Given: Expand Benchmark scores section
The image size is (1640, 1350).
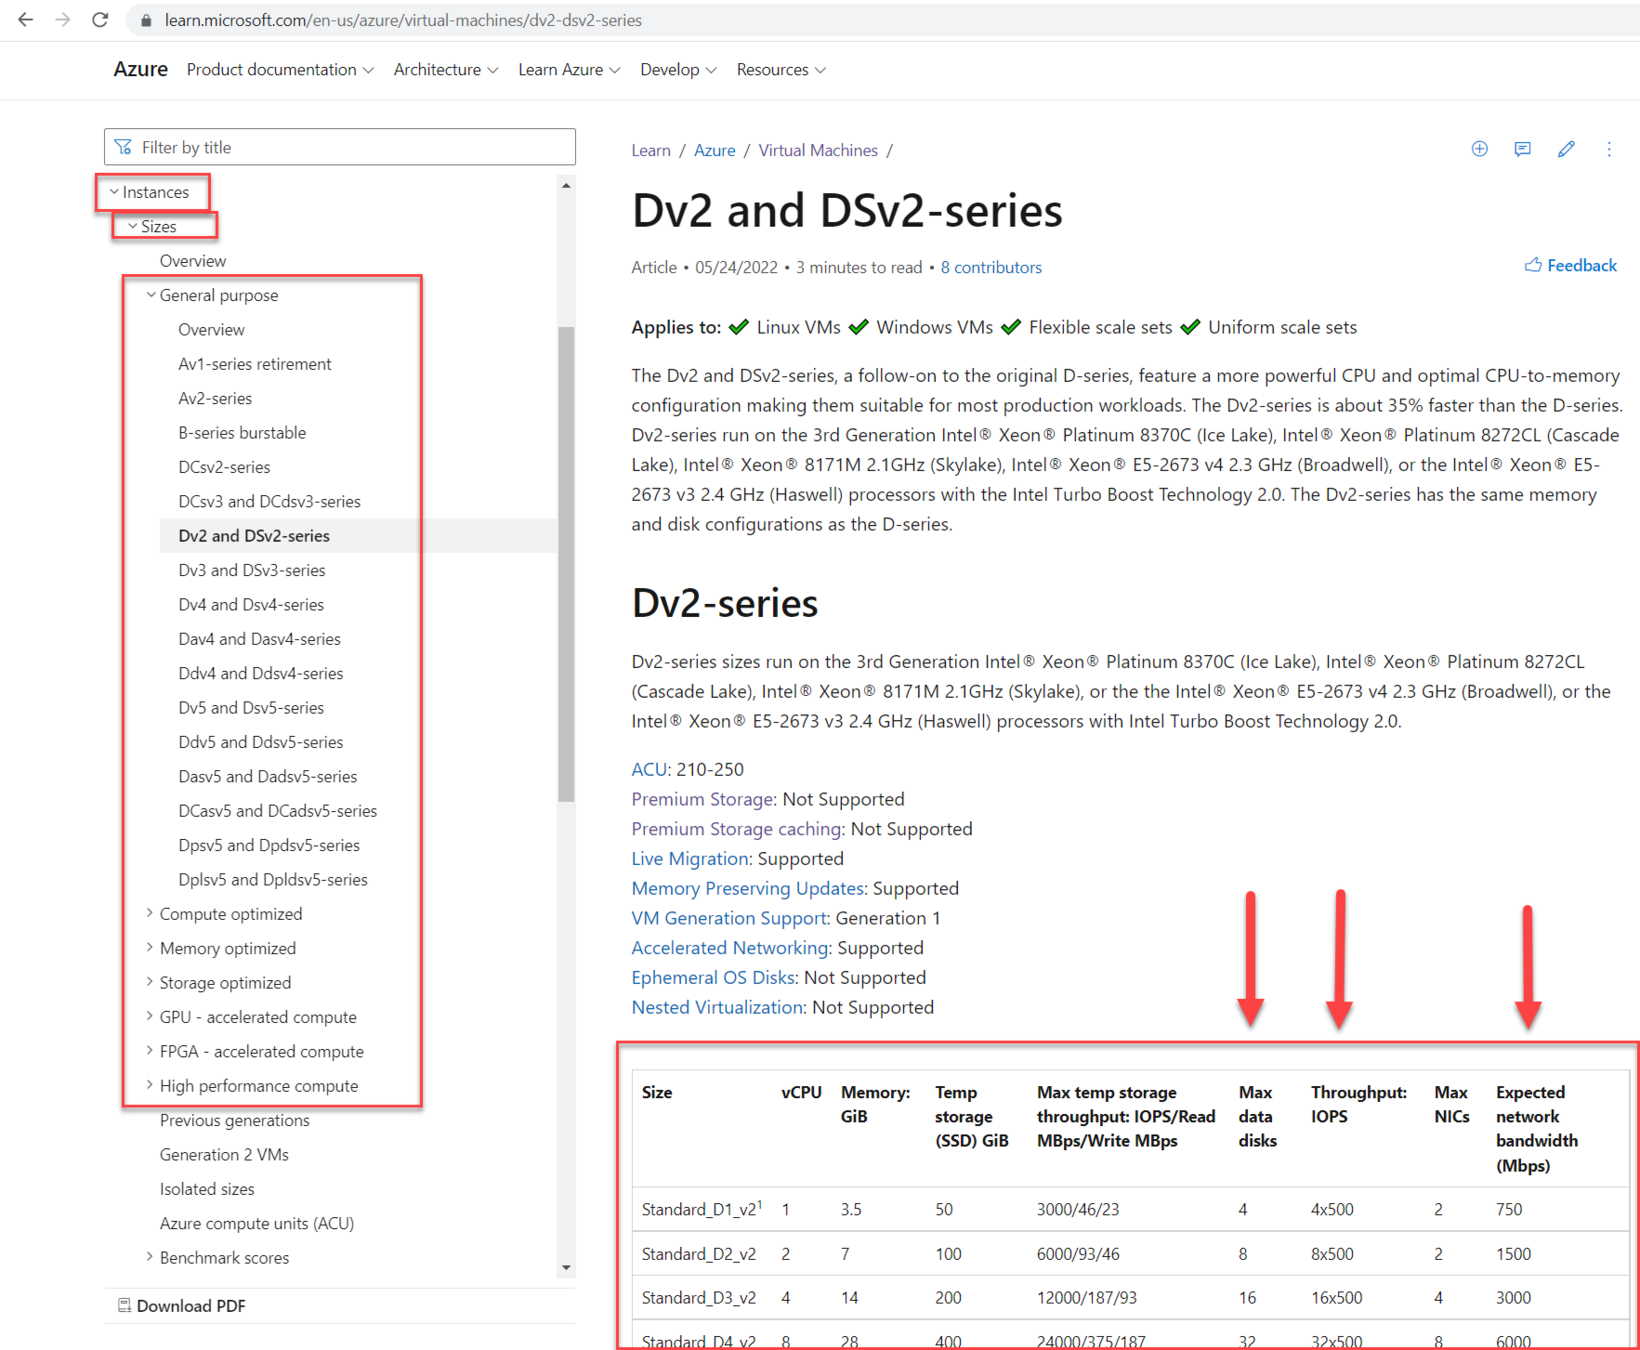Looking at the screenshot, I should click(x=150, y=1257).
